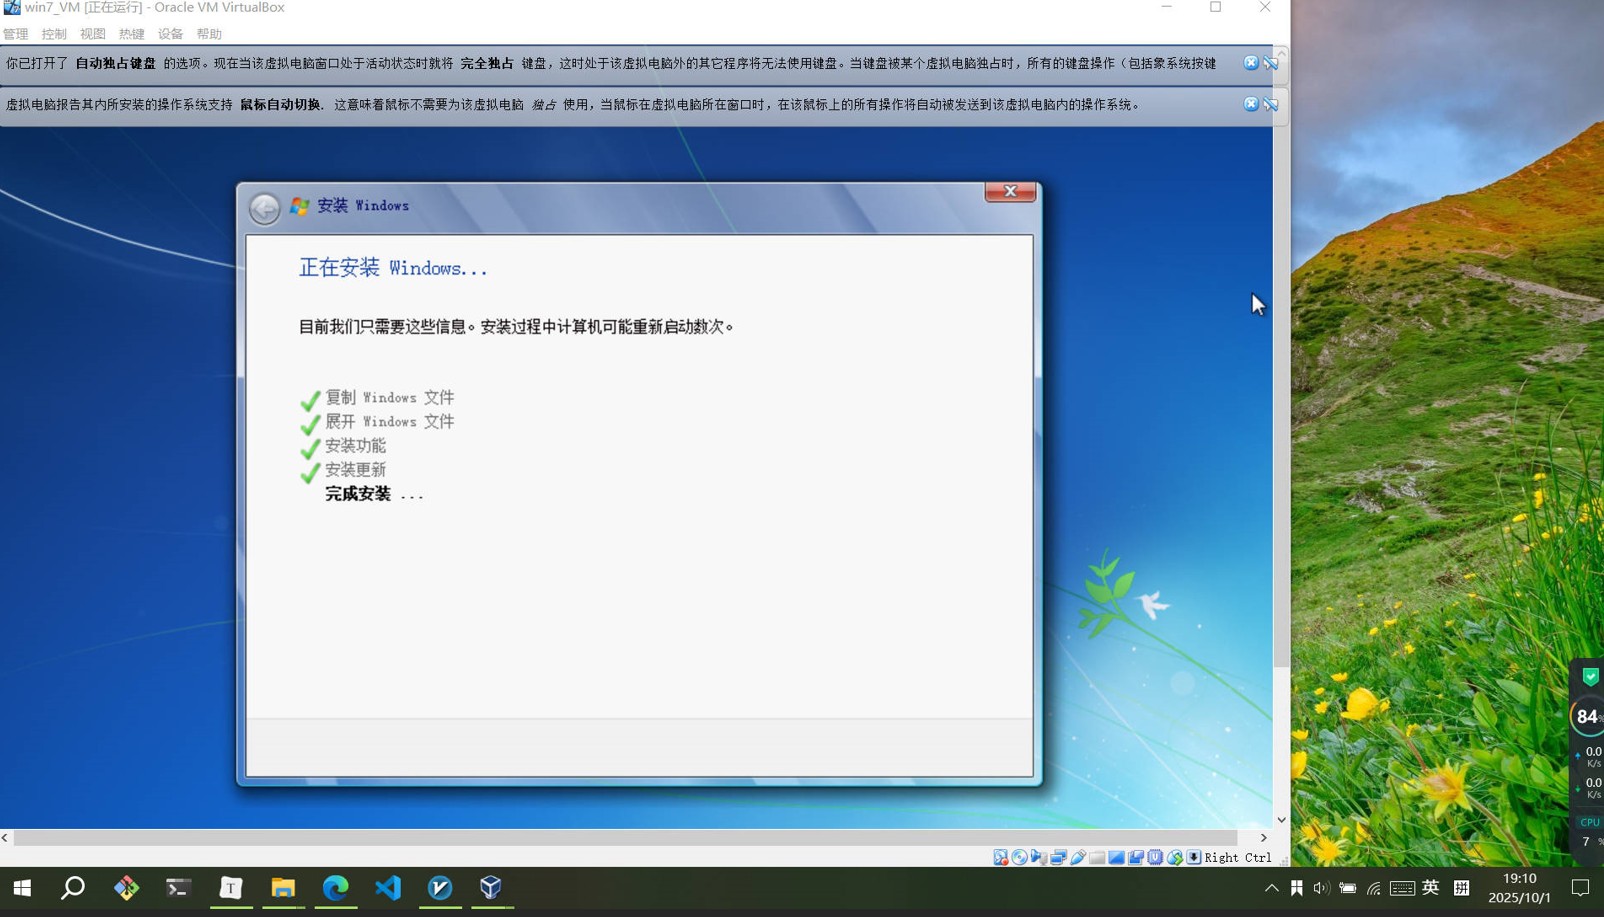Open the 管理 menu
The image size is (1604, 917).
15,34
